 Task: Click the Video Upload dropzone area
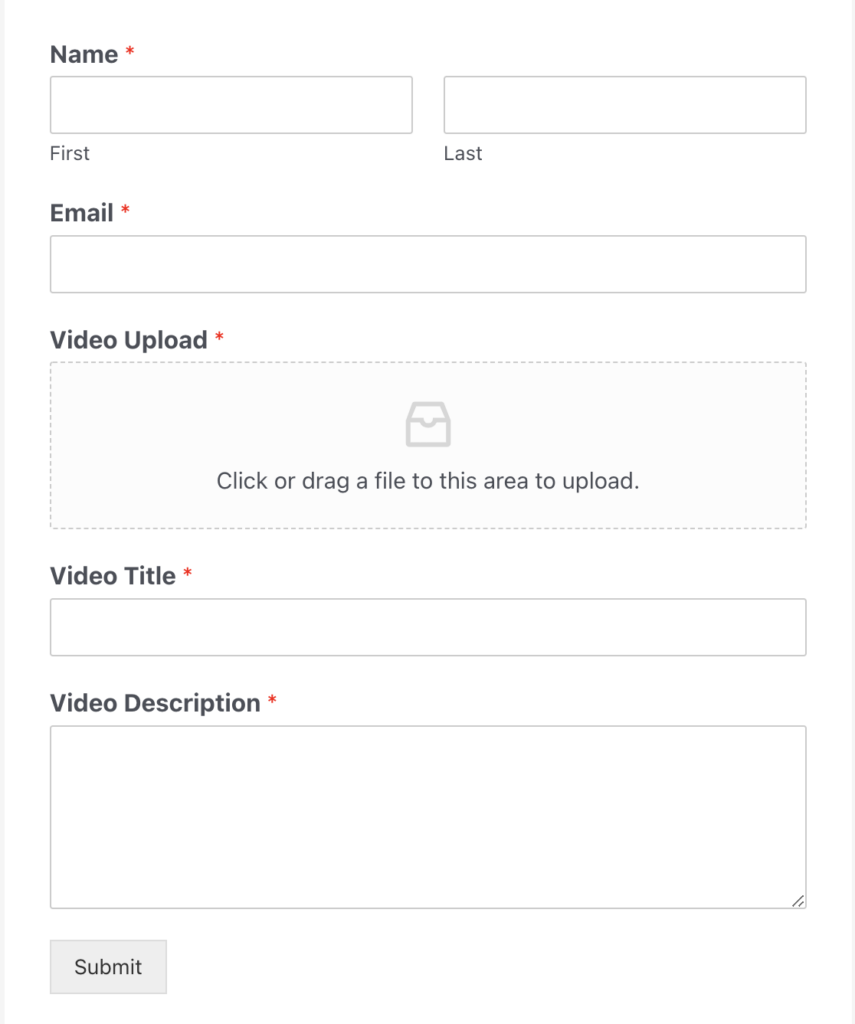click(428, 445)
